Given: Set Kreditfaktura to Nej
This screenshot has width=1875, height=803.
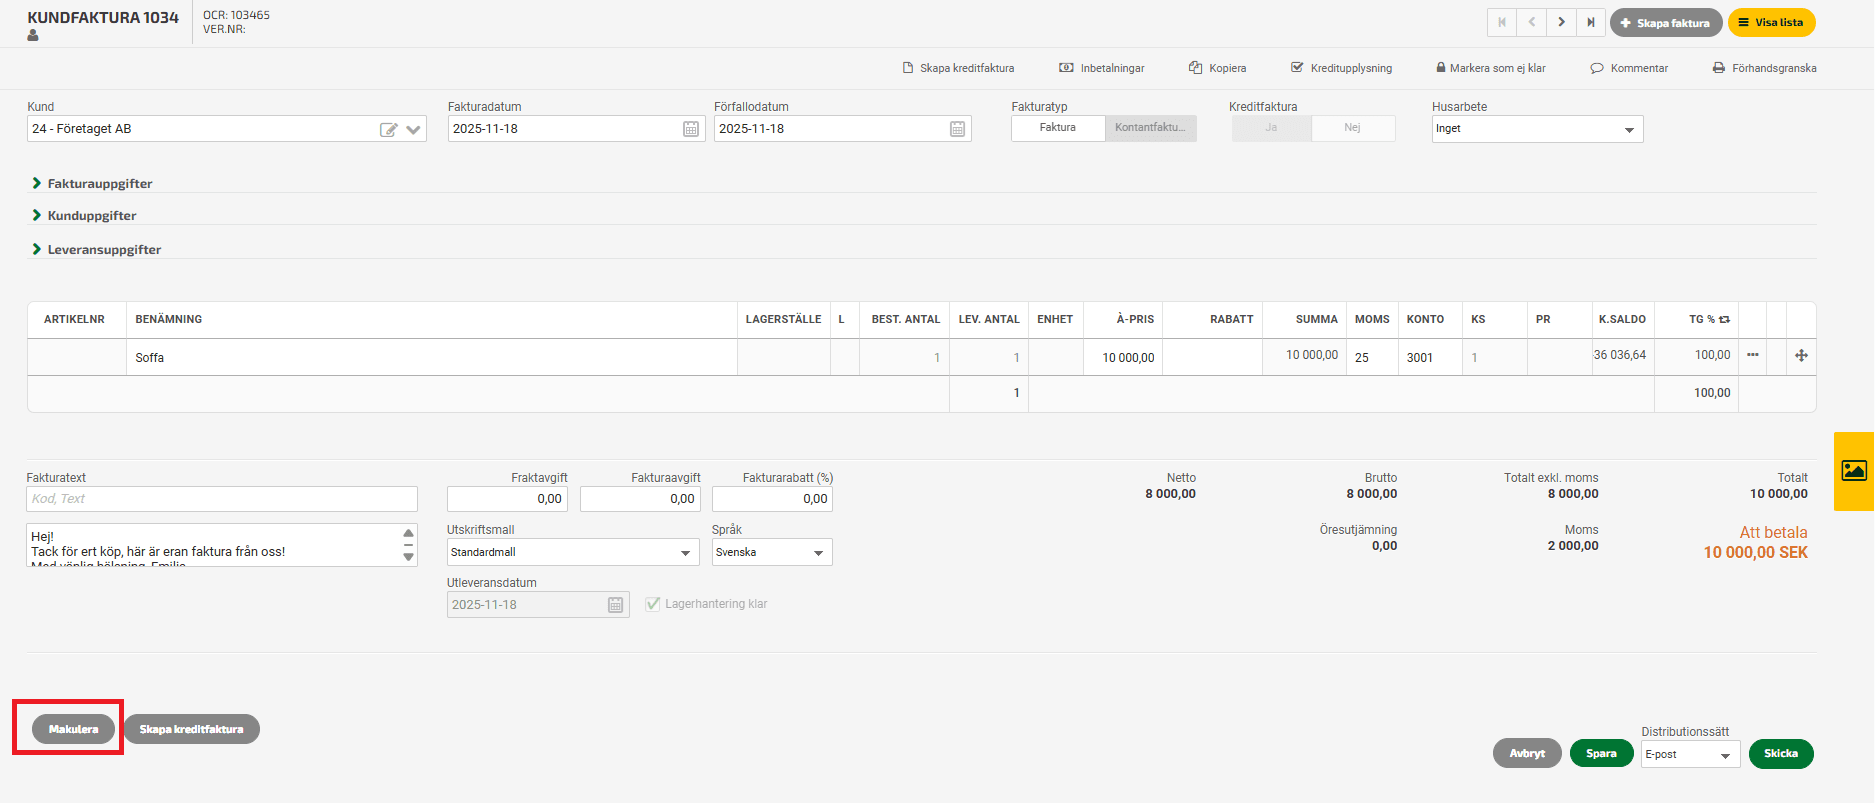Looking at the screenshot, I should click(1352, 128).
